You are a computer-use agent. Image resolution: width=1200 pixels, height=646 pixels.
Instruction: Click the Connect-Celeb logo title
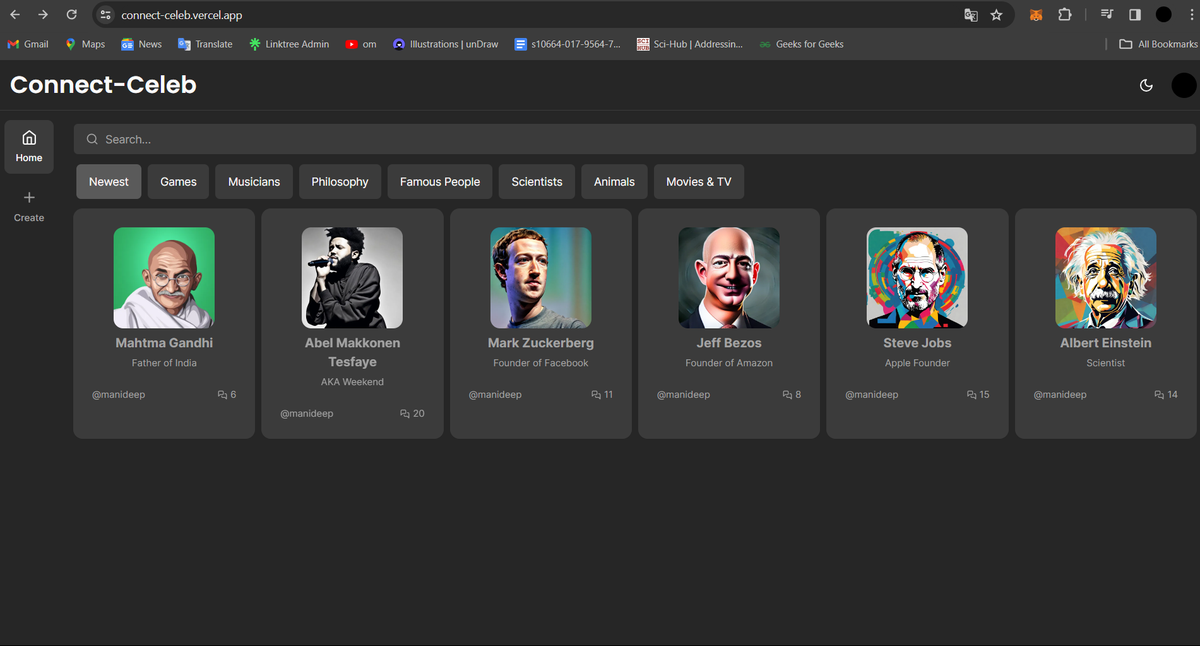[x=103, y=85]
